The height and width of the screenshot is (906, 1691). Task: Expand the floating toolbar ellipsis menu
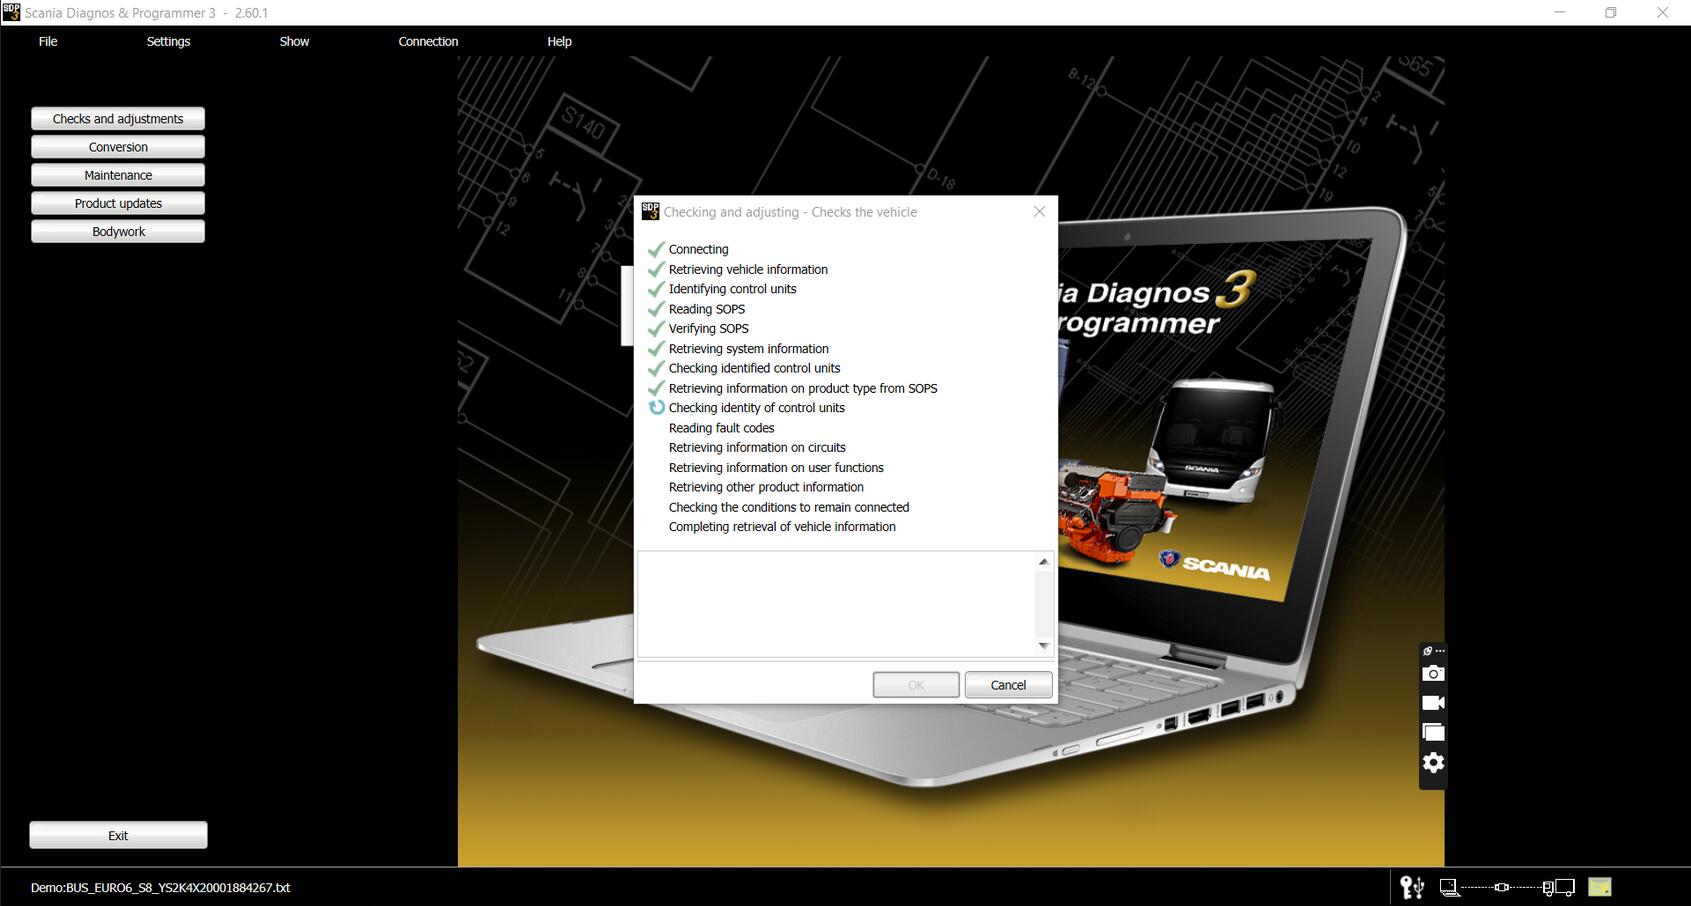tap(1440, 650)
